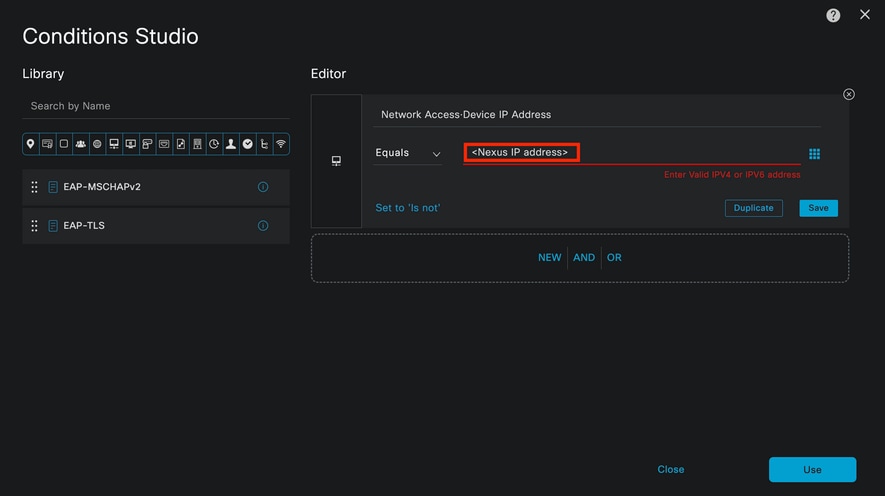Add an AND condition

(x=584, y=257)
